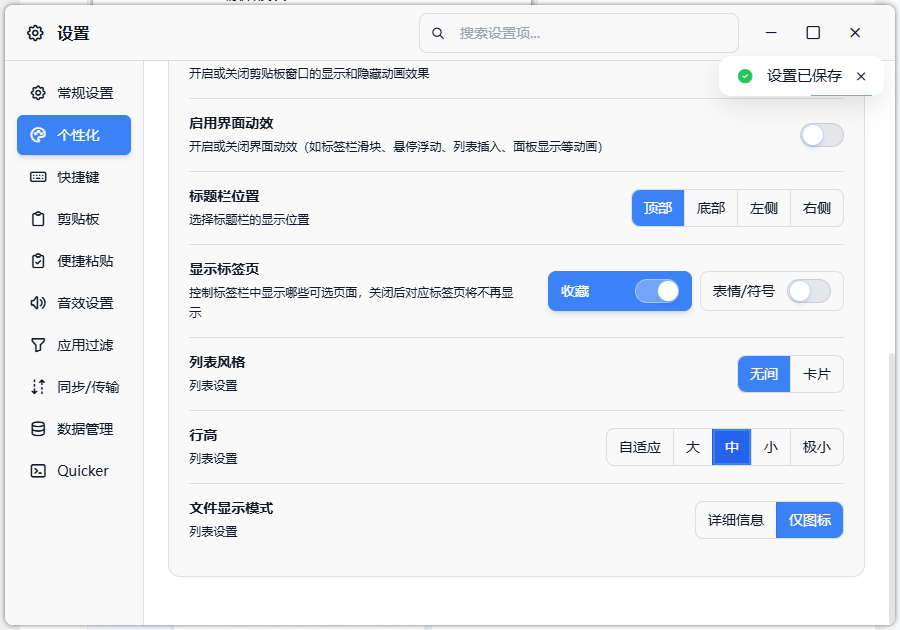Click the 个性化 palette icon
The width and height of the screenshot is (900, 630).
38,135
